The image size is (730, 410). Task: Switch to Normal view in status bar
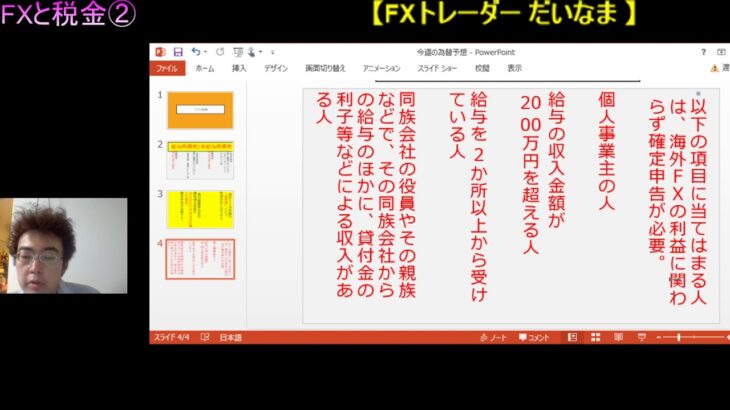575,338
